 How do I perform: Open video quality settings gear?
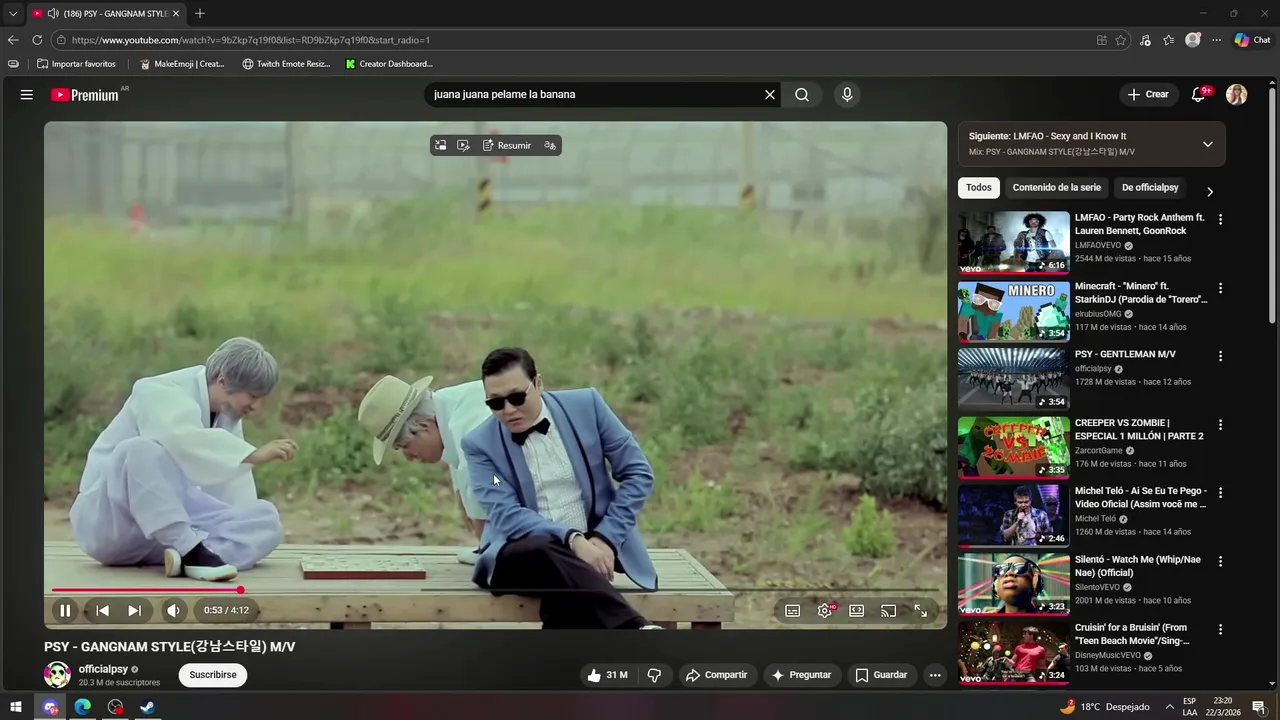(825, 610)
